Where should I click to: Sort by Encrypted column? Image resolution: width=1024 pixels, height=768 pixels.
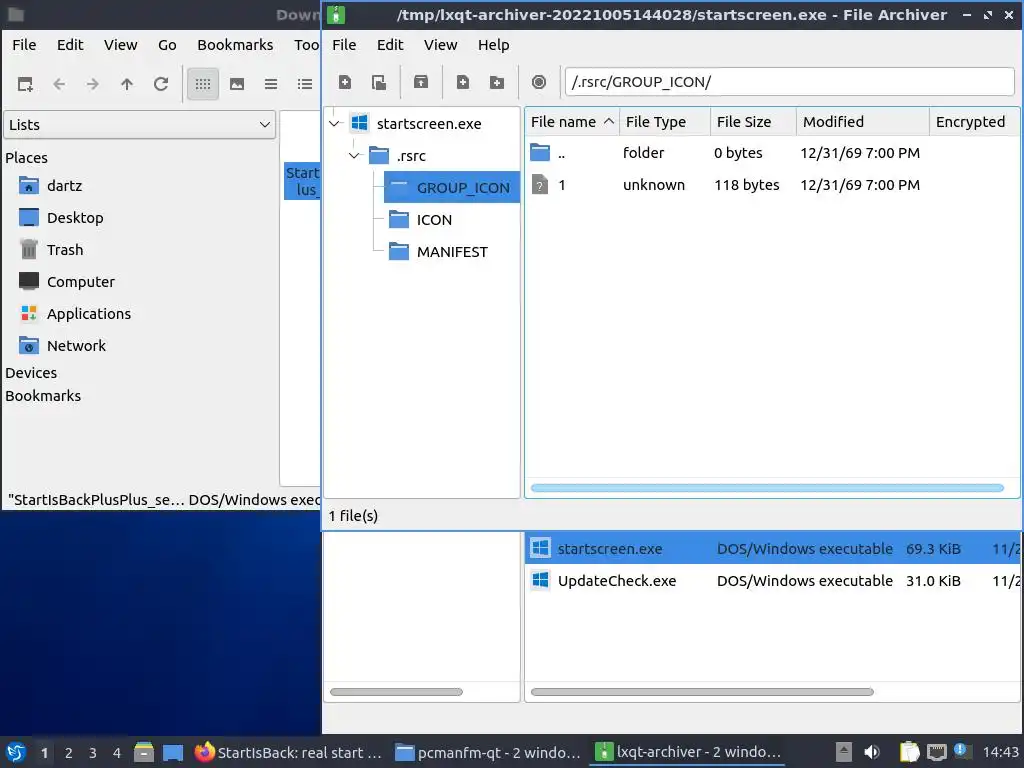tap(974, 122)
